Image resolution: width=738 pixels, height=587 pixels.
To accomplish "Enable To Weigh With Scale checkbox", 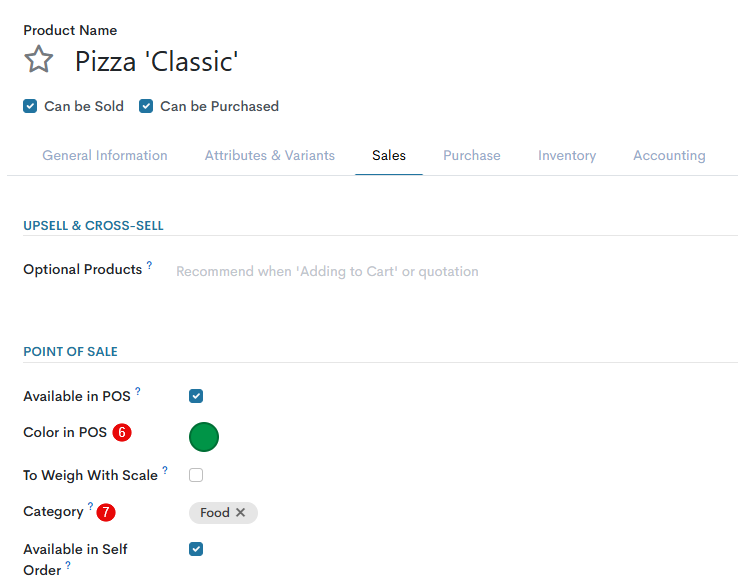I will tap(196, 475).
